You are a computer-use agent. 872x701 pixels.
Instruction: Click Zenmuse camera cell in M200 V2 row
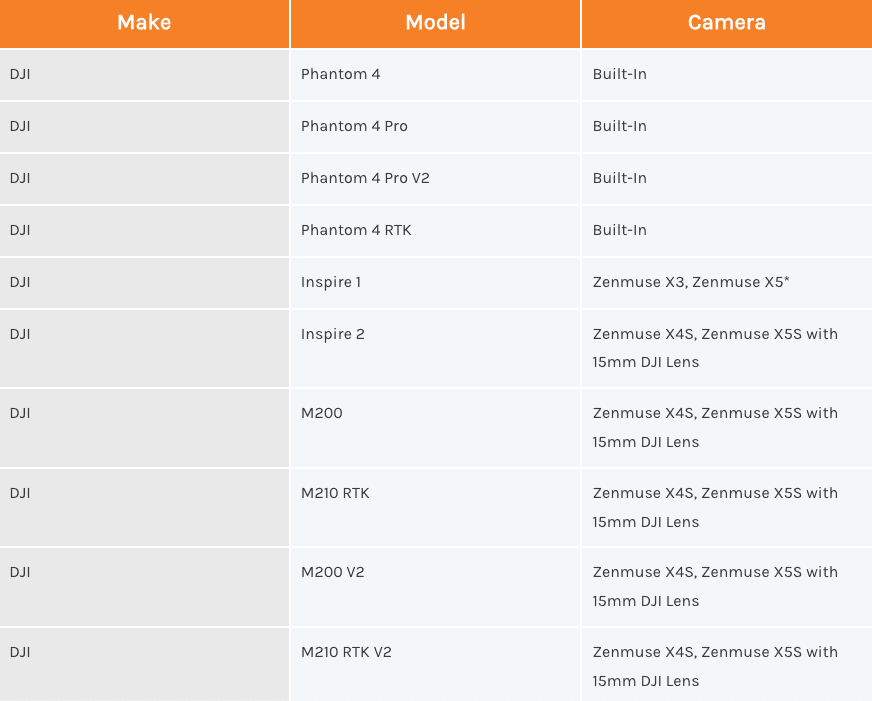point(726,586)
